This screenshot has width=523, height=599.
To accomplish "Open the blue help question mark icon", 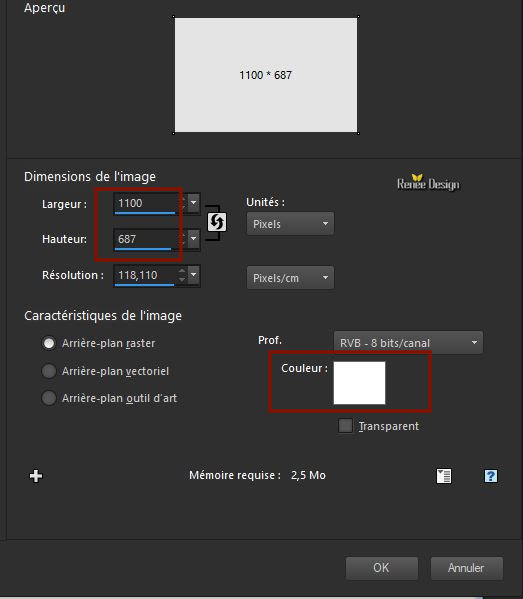I will (x=491, y=476).
